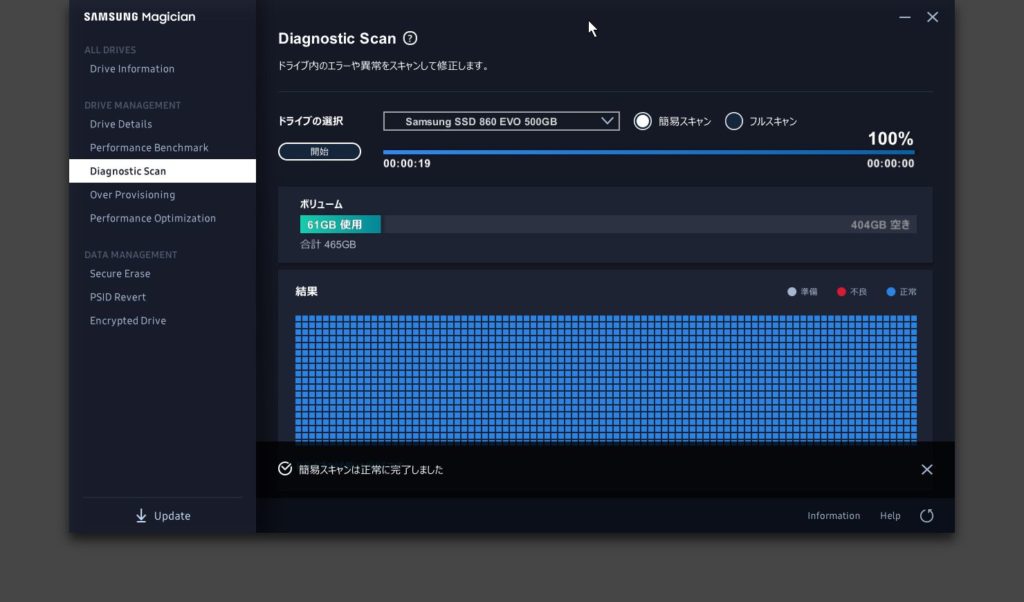Image resolution: width=1024 pixels, height=602 pixels.
Task: Click the Update button
Action: click(x=163, y=516)
